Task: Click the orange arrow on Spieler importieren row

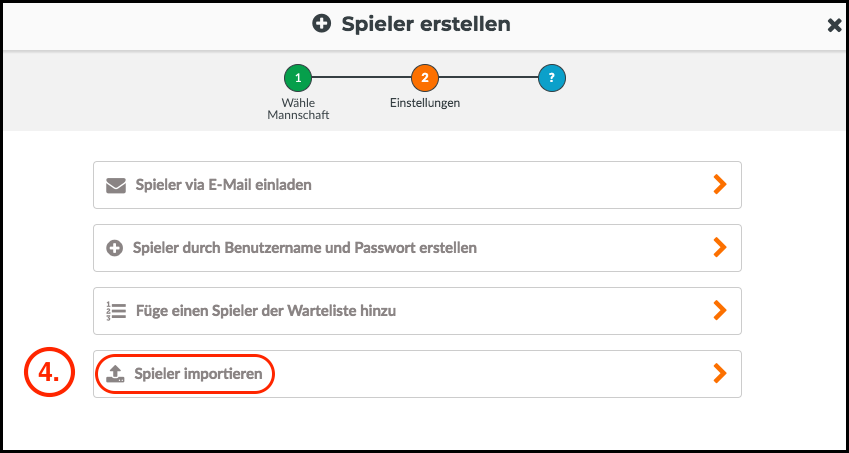Action: click(720, 373)
